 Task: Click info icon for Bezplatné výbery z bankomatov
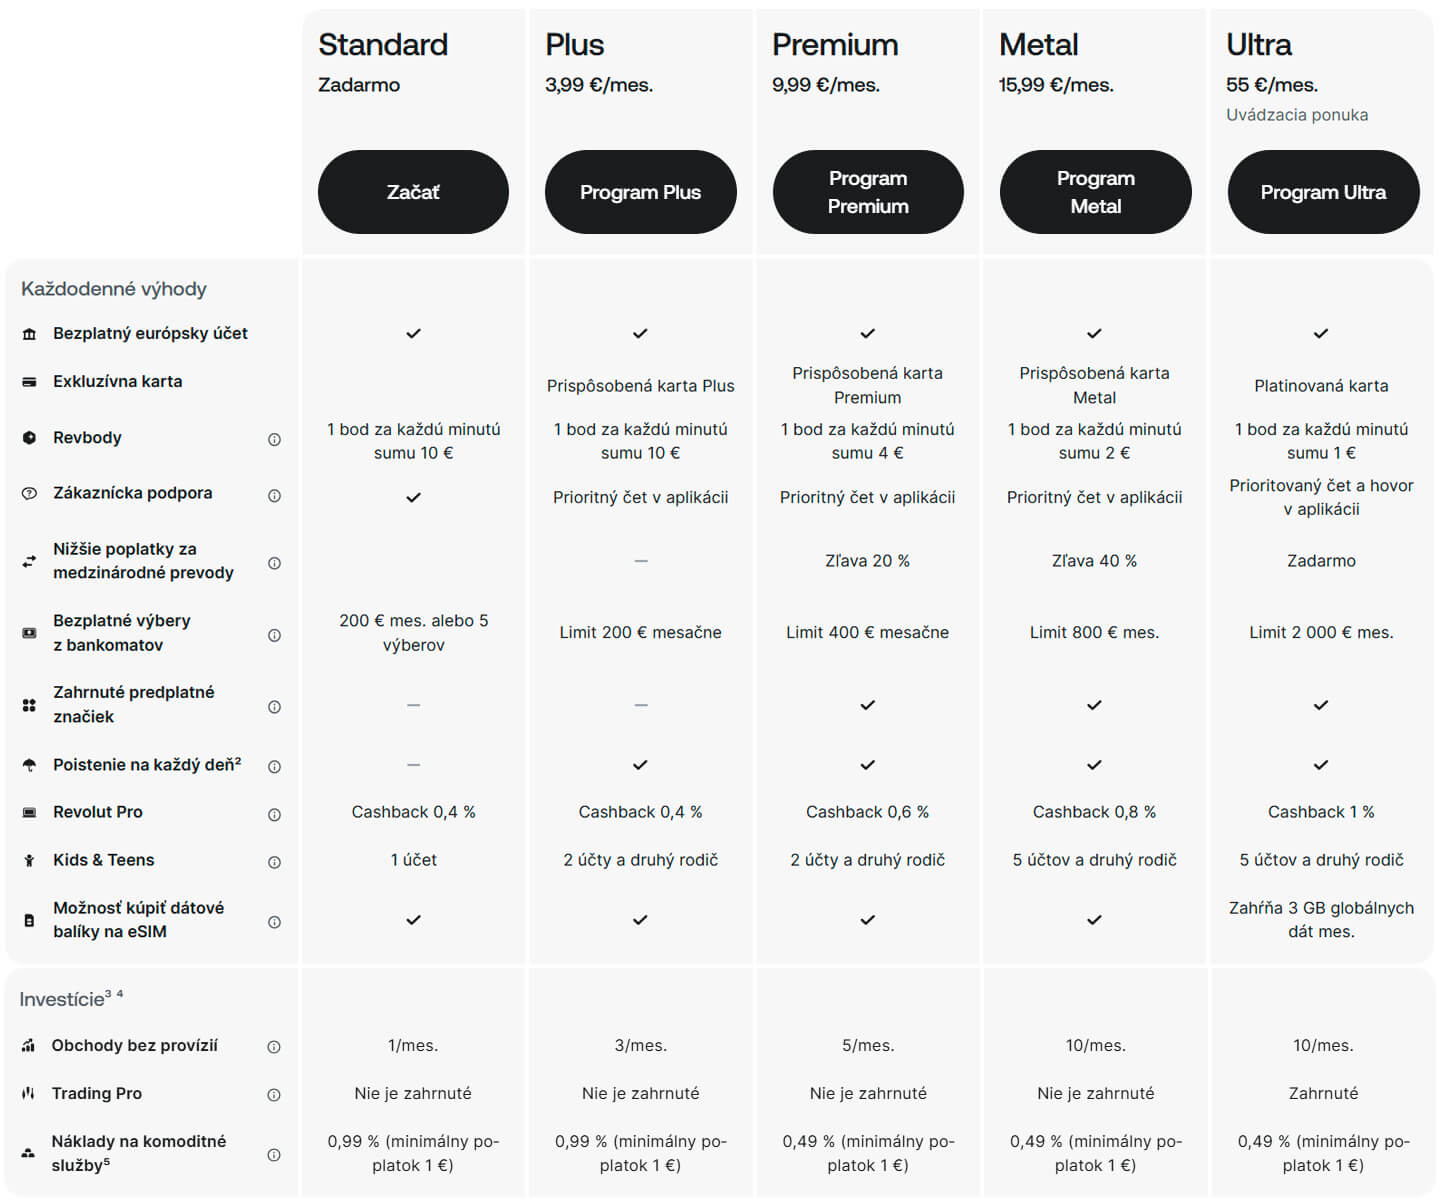[274, 635]
